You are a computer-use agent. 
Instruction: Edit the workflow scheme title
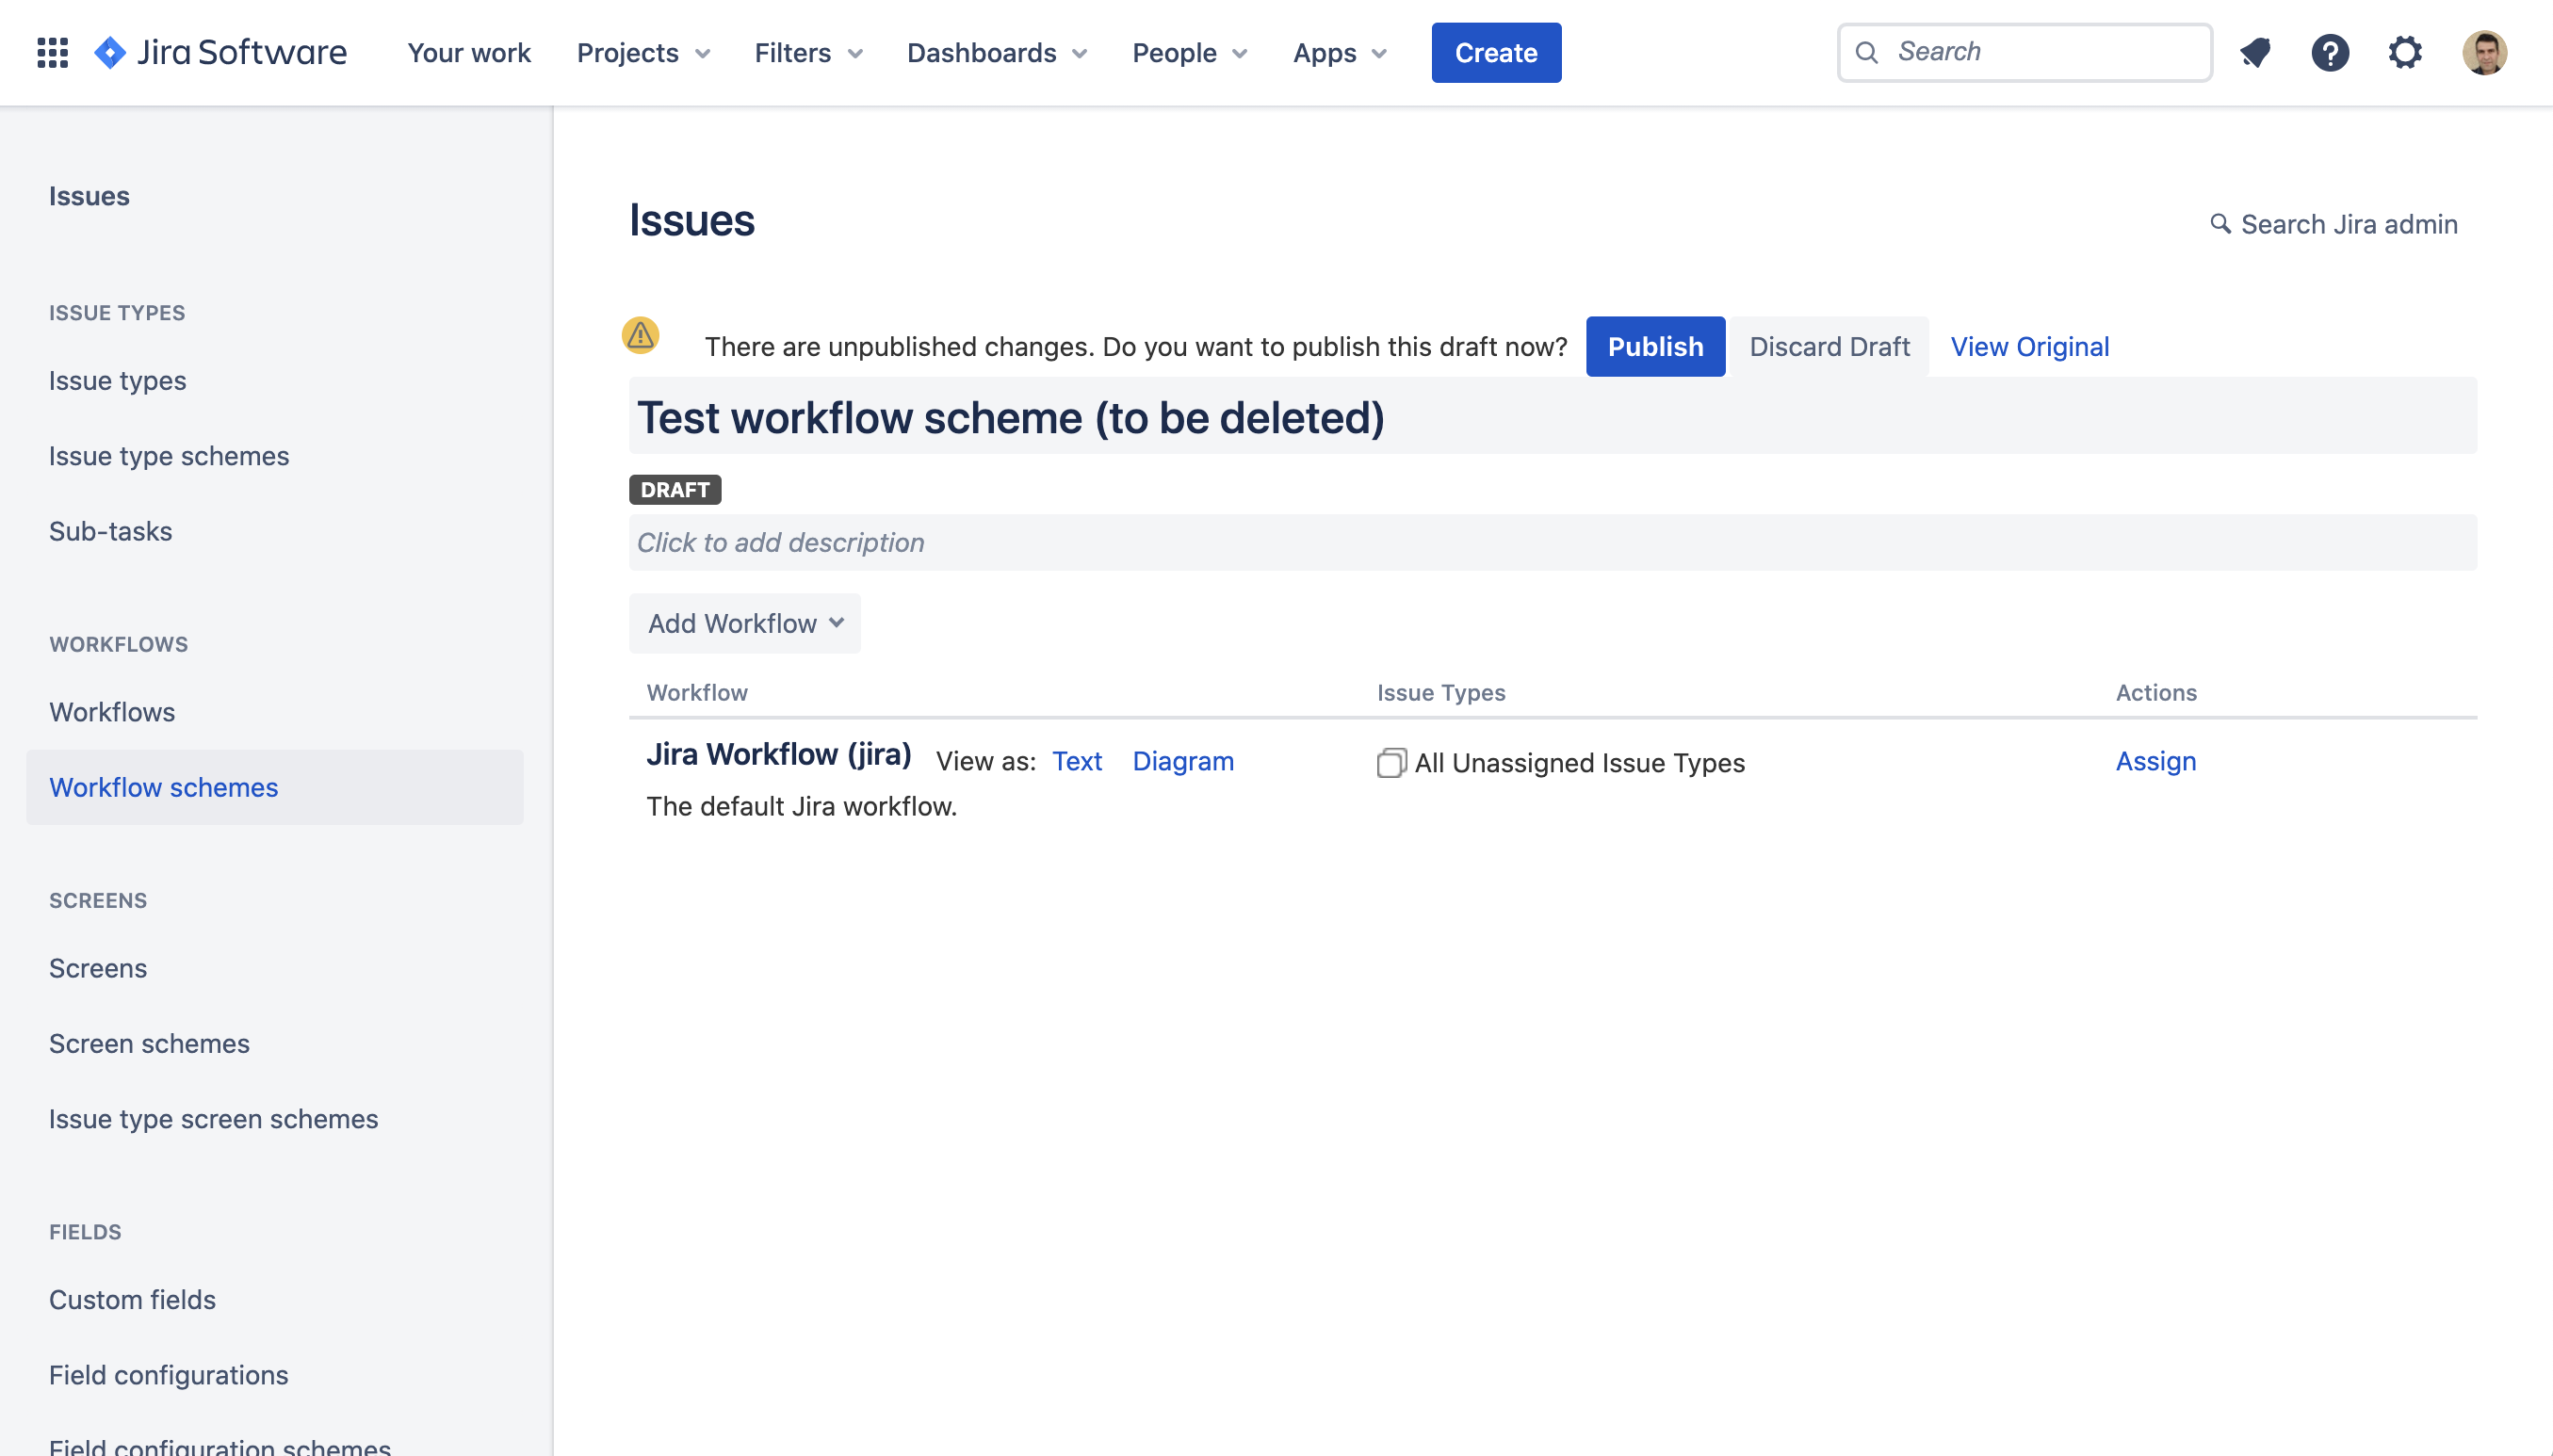[x=1553, y=417]
